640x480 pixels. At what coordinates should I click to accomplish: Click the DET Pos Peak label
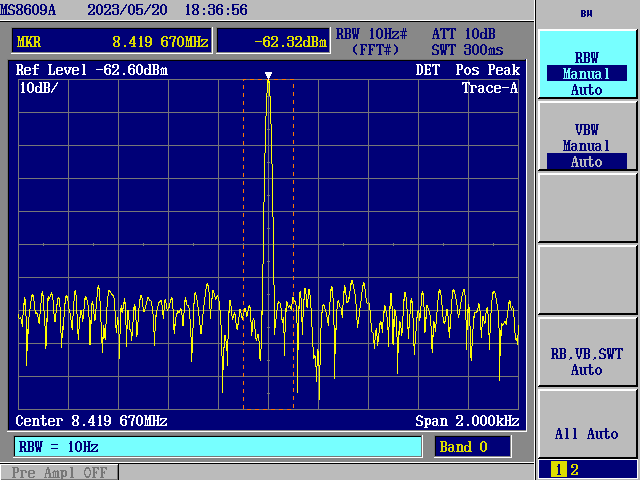(468, 70)
